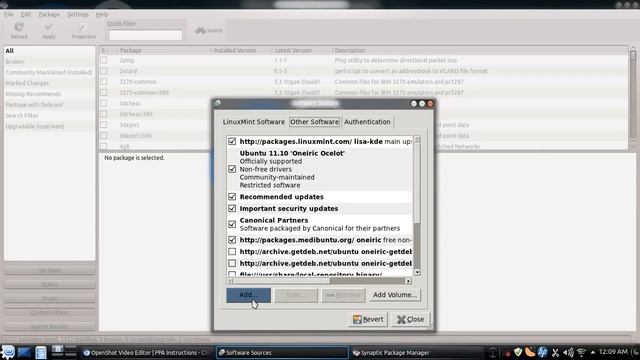The image size is (640, 360).
Task: Click the Quick filter input field
Action: 145,35
